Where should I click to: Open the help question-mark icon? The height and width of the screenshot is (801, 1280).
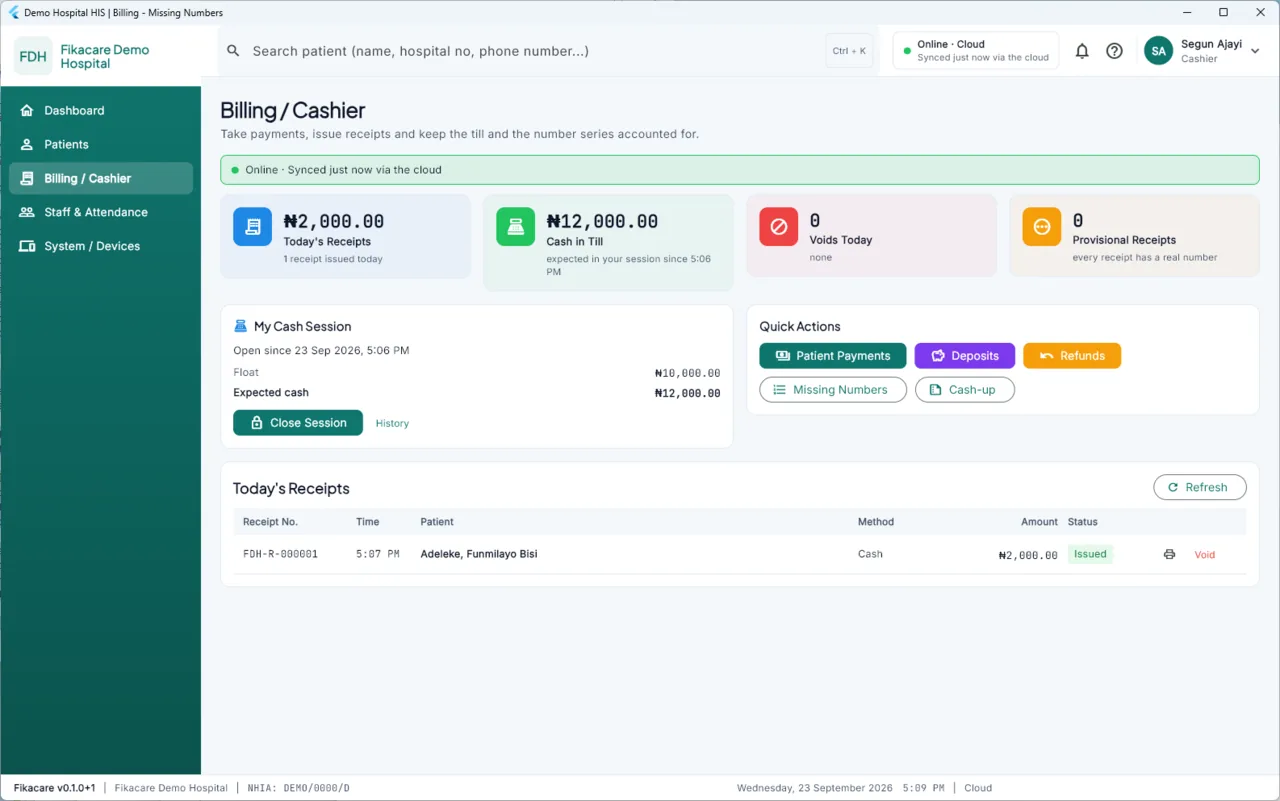[x=1114, y=51]
